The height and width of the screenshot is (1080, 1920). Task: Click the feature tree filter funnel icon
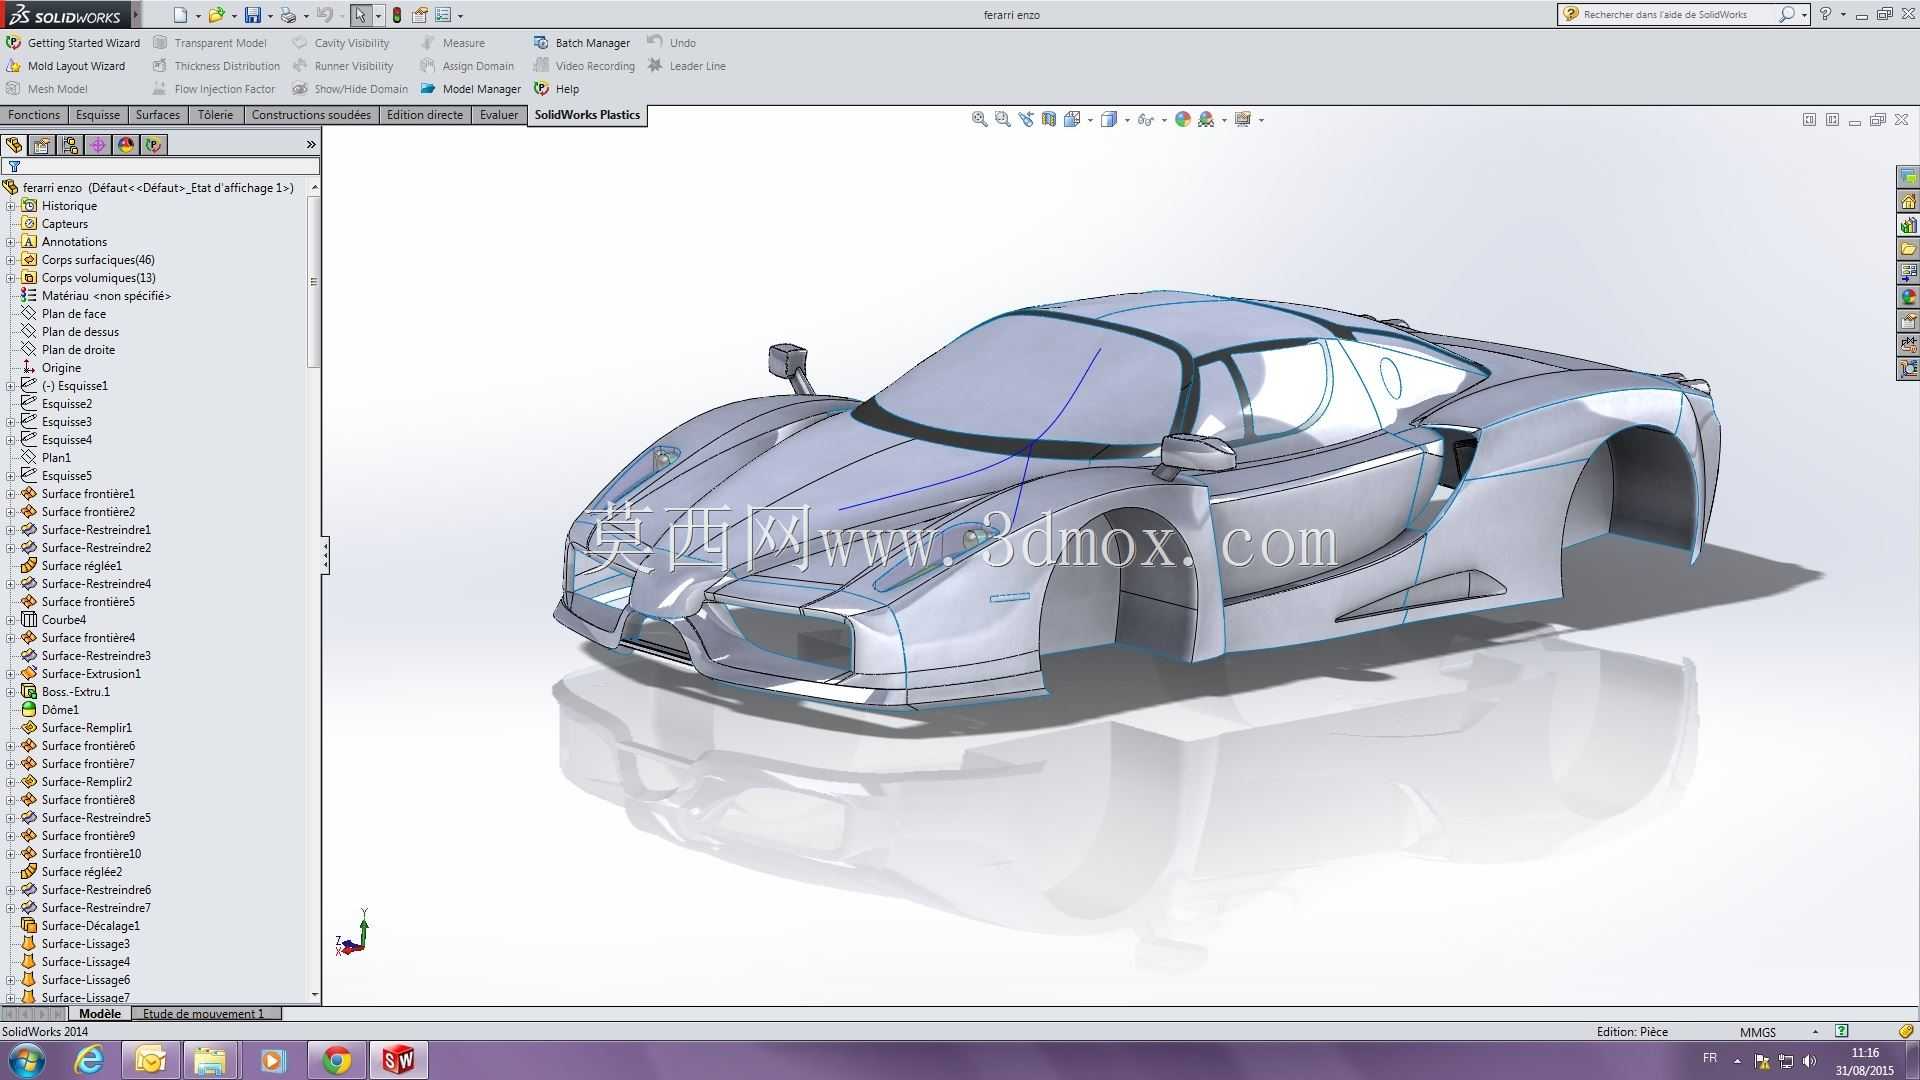tap(14, 167)
